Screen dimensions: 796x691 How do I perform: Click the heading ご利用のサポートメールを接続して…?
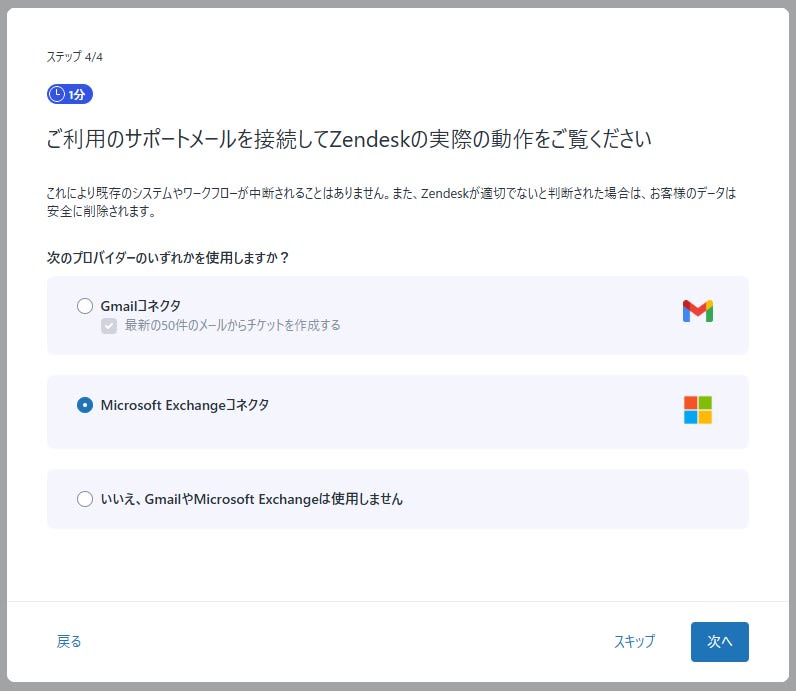[x=349, y=139]
